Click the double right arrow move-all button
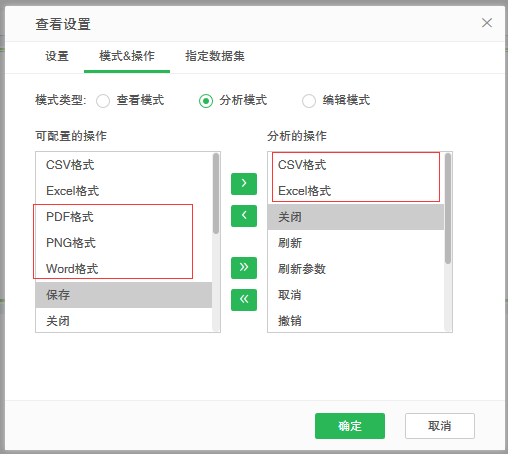The image size is (508, 454). [244, 268]
